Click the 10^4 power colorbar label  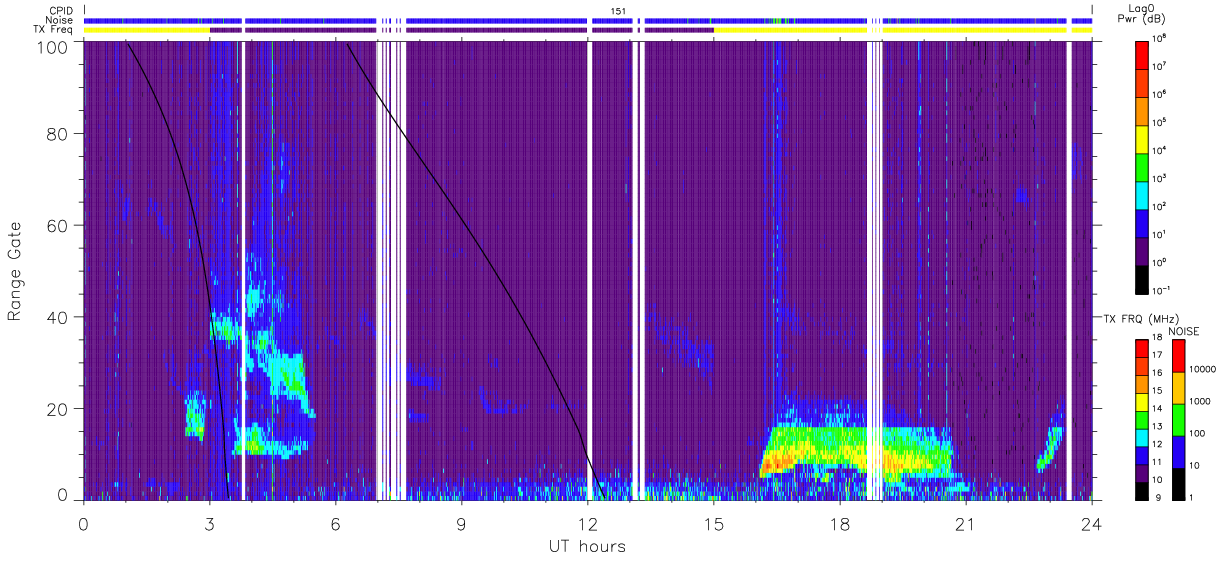point(1160,150)
